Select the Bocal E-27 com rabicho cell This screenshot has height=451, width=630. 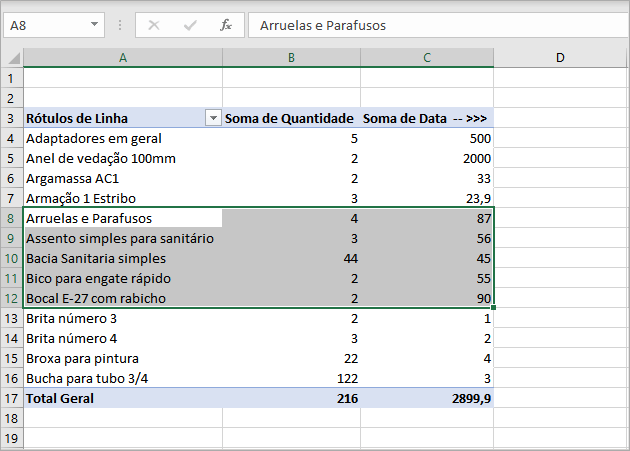(x=123, y=298)
